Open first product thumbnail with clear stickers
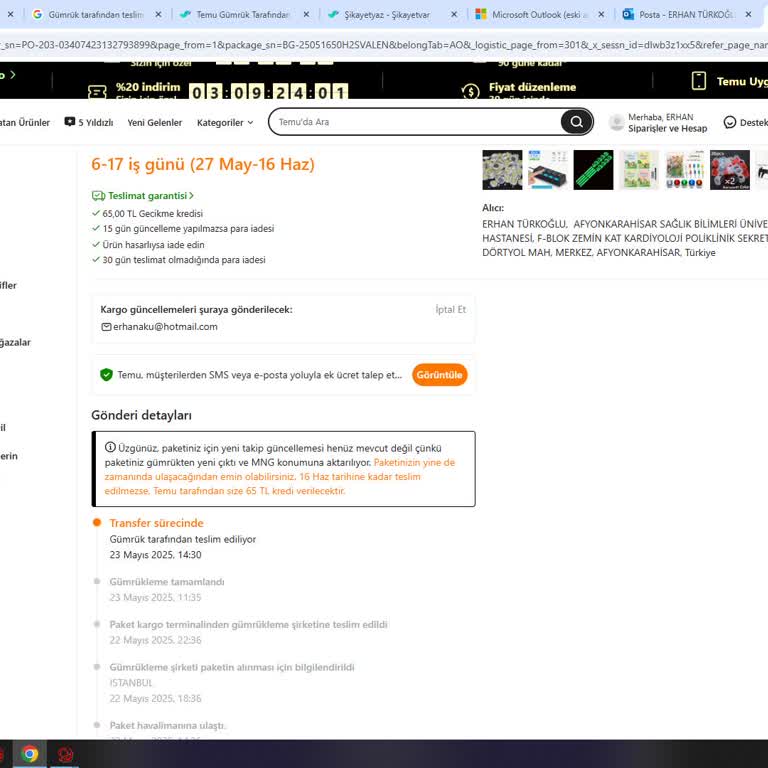 [502, 170]
